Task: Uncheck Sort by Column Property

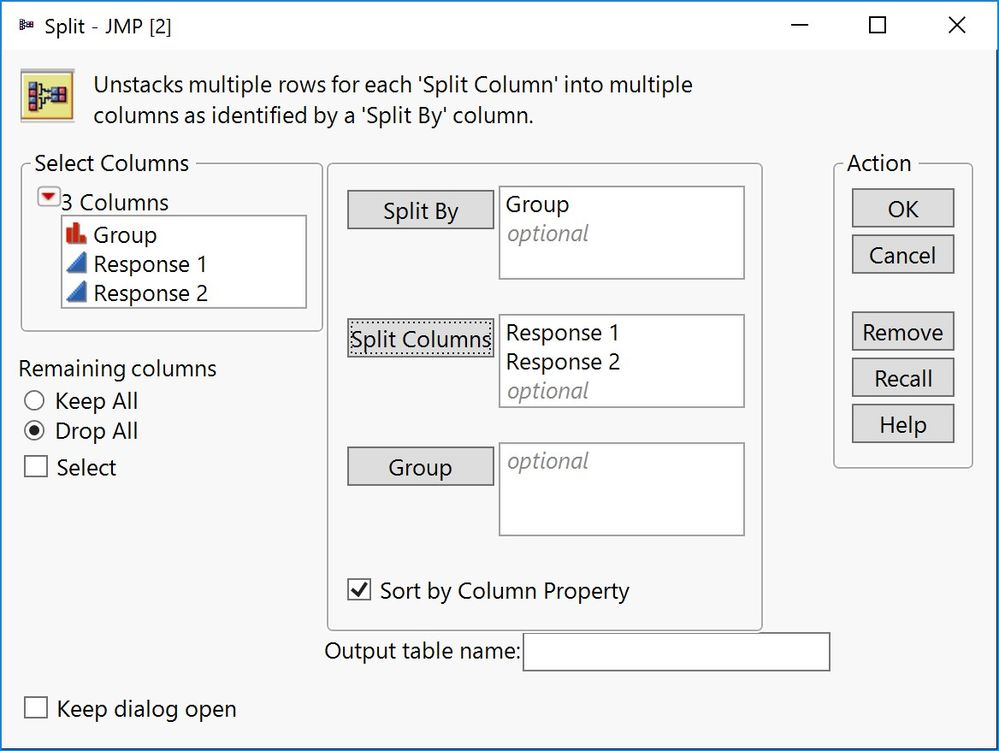Action: point(359,590)
